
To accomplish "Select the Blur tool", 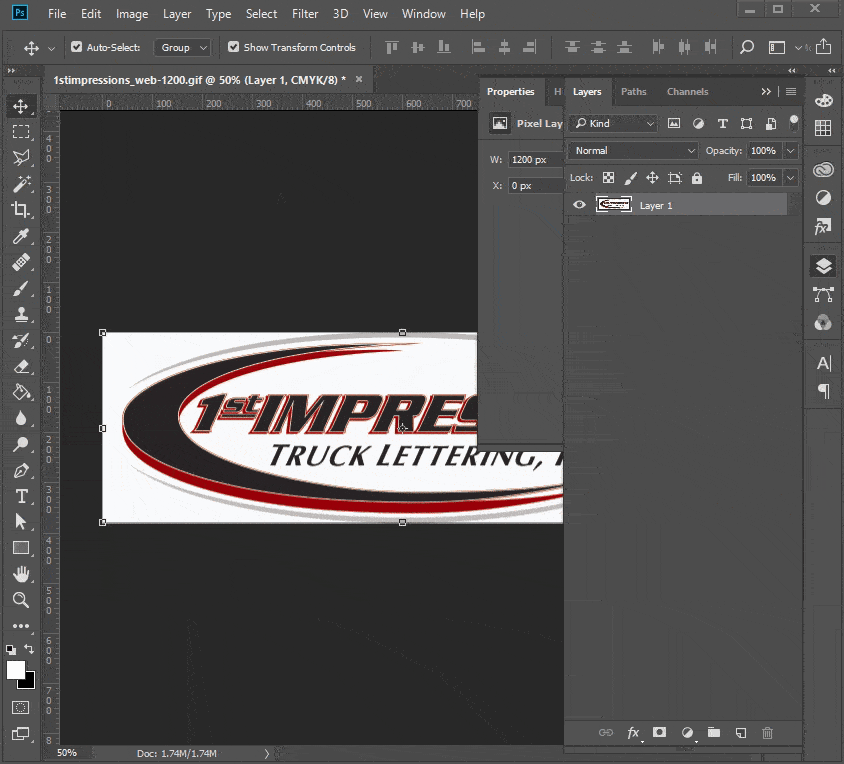I will click(21, 418).
